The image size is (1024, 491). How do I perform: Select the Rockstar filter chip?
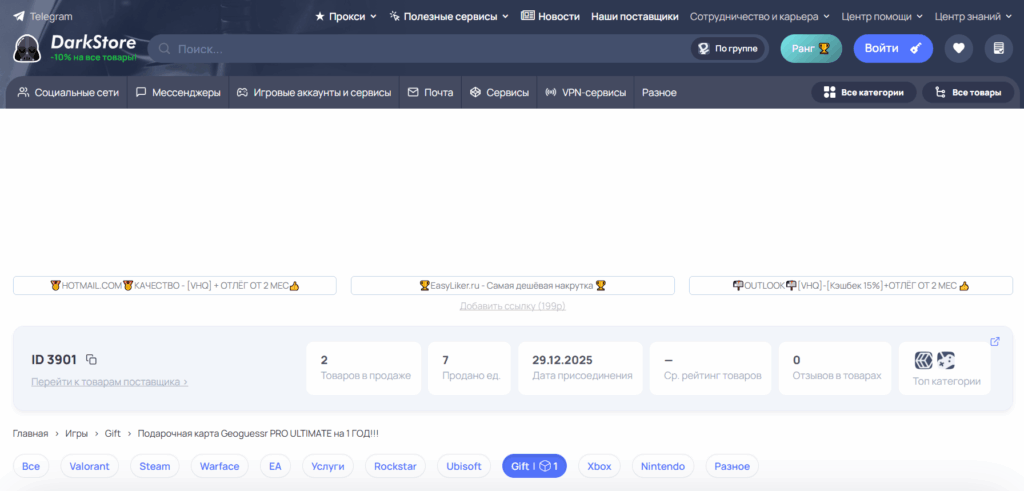[x=395, y=466]
